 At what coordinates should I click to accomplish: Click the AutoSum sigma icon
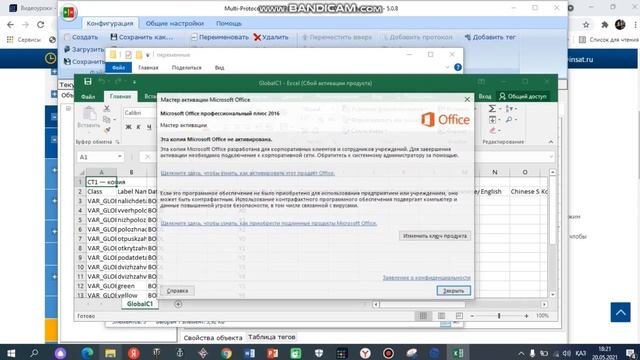tap(492, 109)
